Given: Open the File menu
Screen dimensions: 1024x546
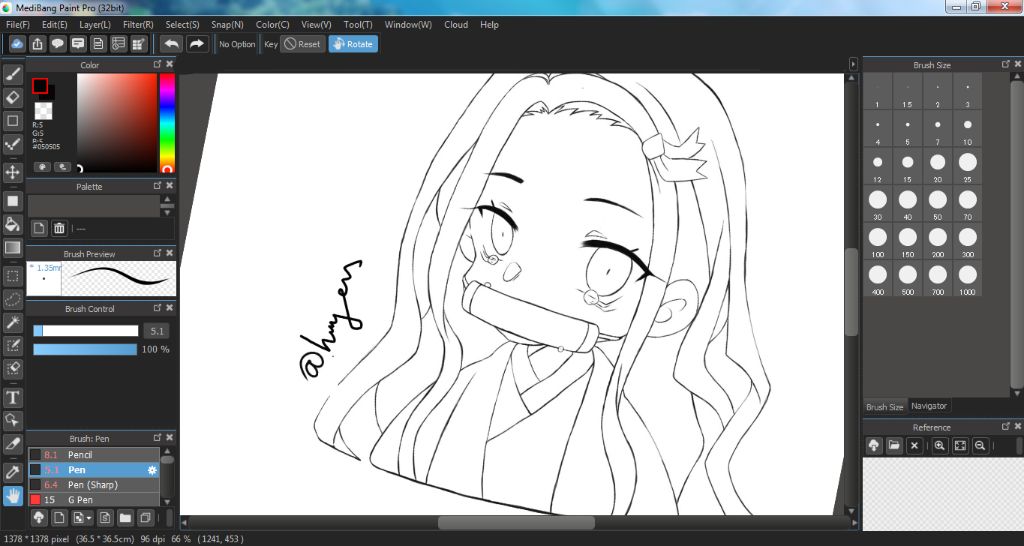Looking at the screenshot, I should [18, 25].
